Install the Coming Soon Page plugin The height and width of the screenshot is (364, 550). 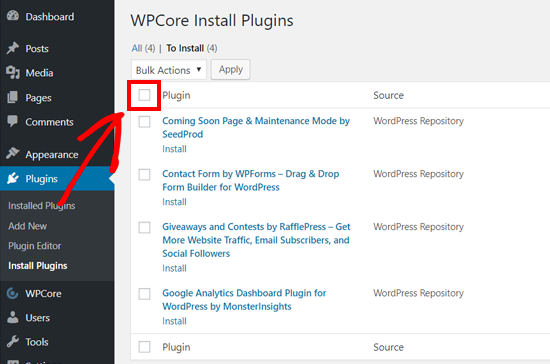pyautogui.click(x=174, y=149)
